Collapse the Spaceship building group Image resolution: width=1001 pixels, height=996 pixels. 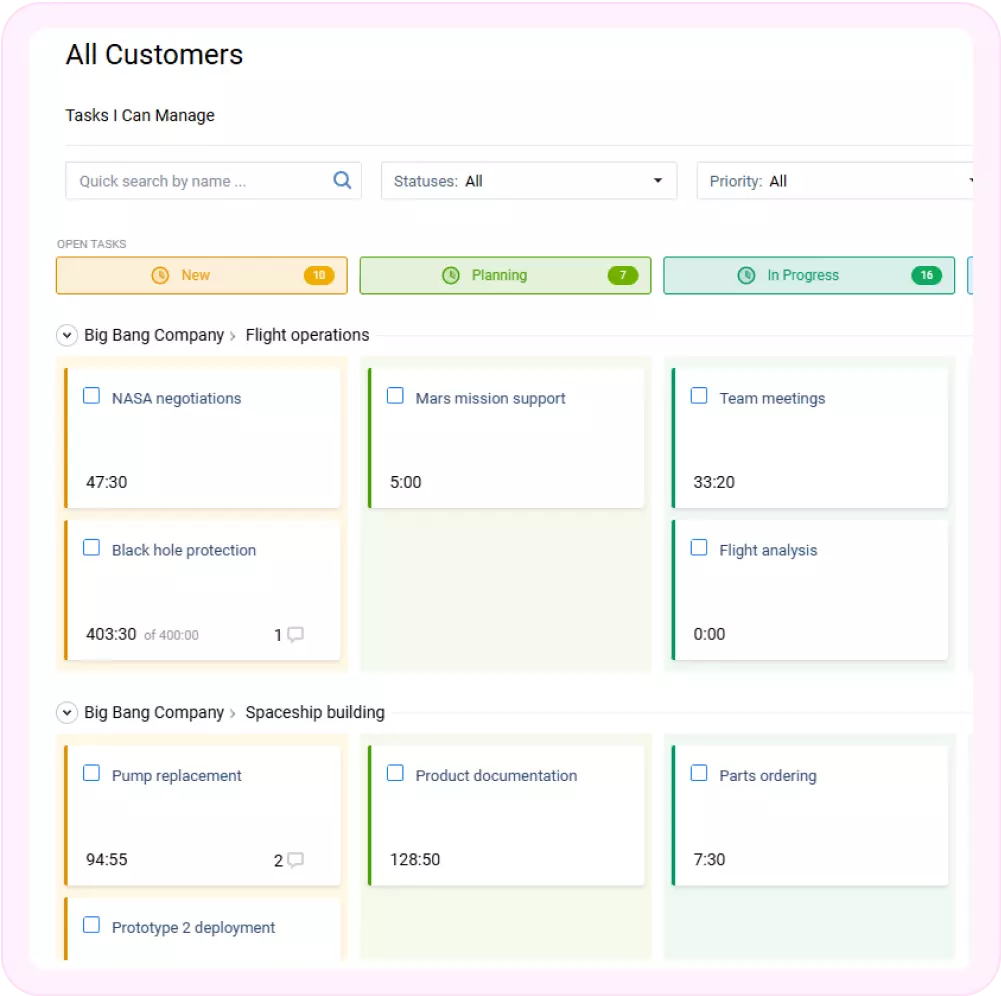tap(67, 713)
